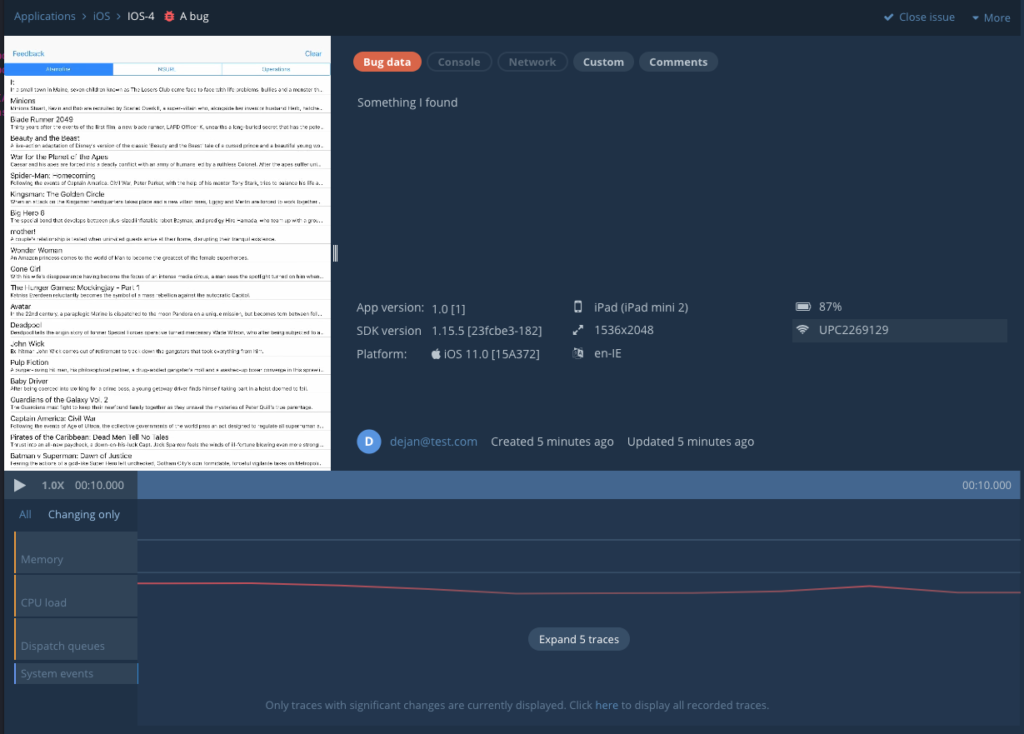Expand 5 hidden traces
The height and width of the screenshot is (734, 1024).
click(578, 639)
